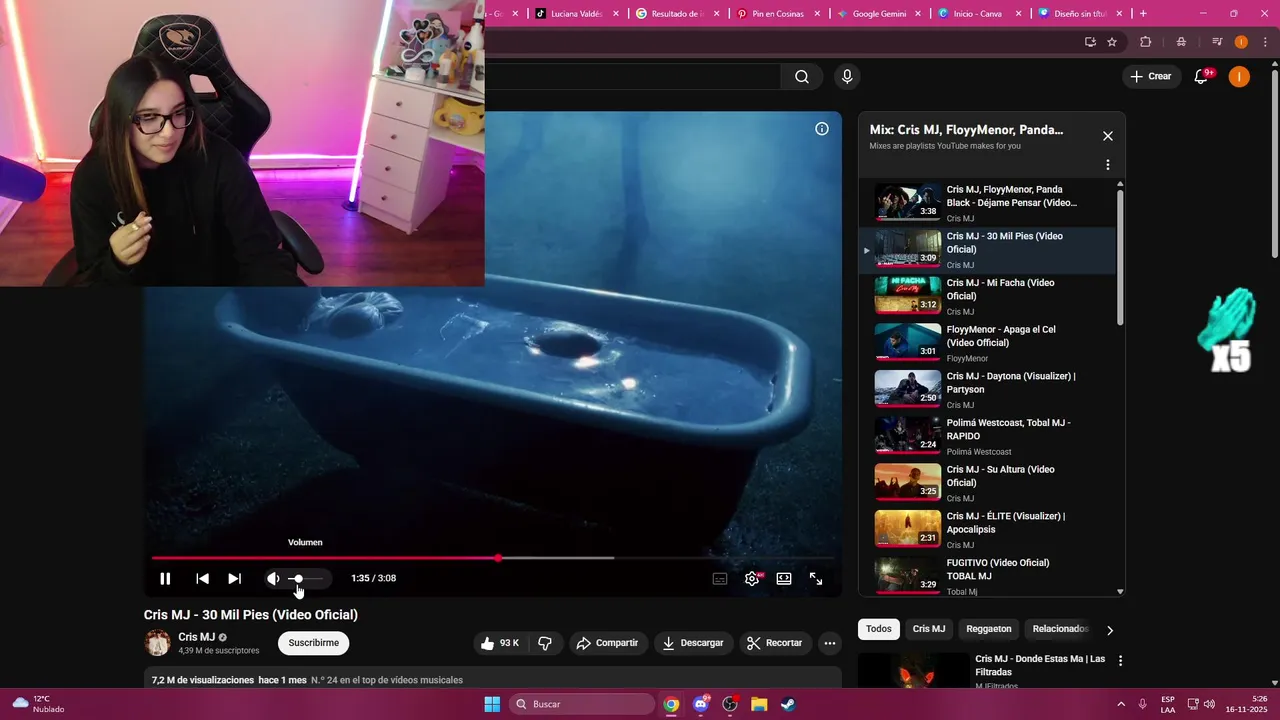Open the player settings gear
The image size is (1280, 720).
tap(752, 578)
